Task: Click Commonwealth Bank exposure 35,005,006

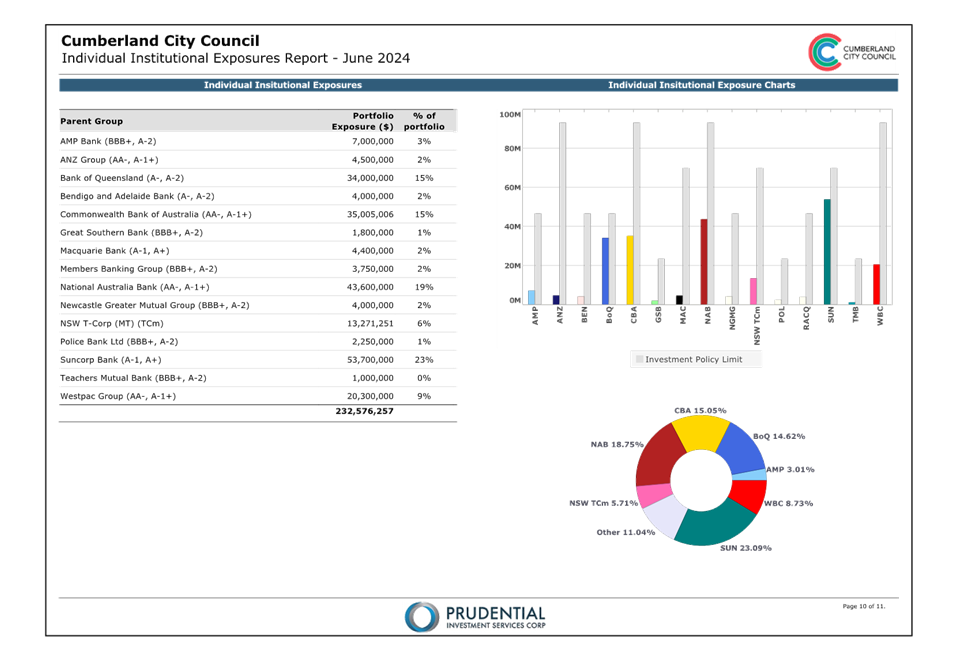Action: tap(370, 214)
